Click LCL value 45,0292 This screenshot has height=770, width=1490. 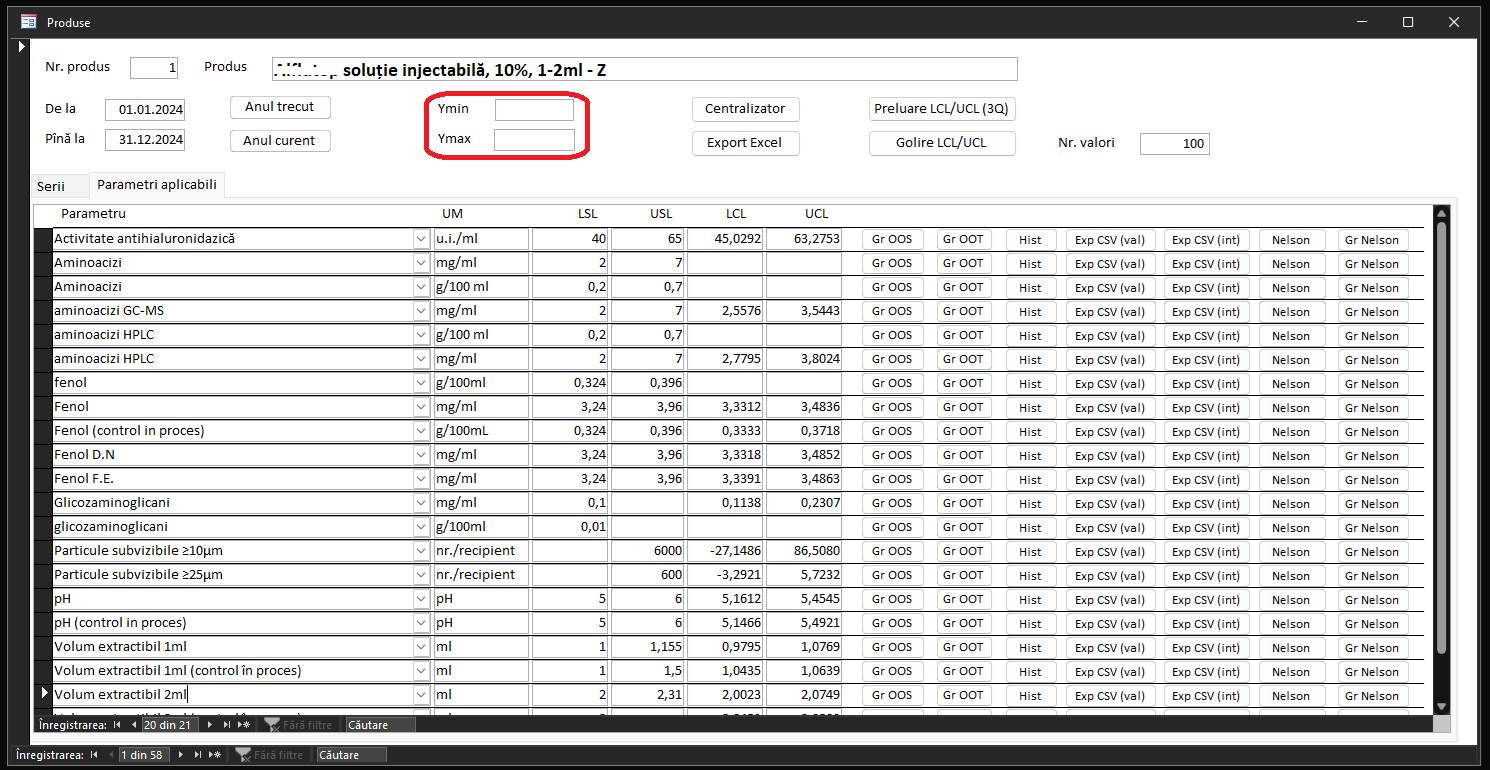coord(726,239)
